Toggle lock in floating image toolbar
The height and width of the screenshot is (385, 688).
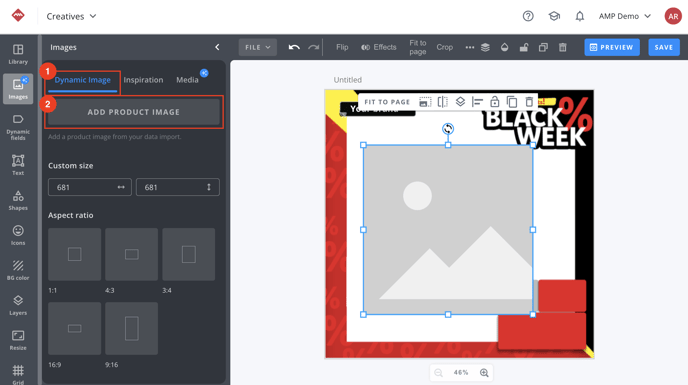pos(494,102)
